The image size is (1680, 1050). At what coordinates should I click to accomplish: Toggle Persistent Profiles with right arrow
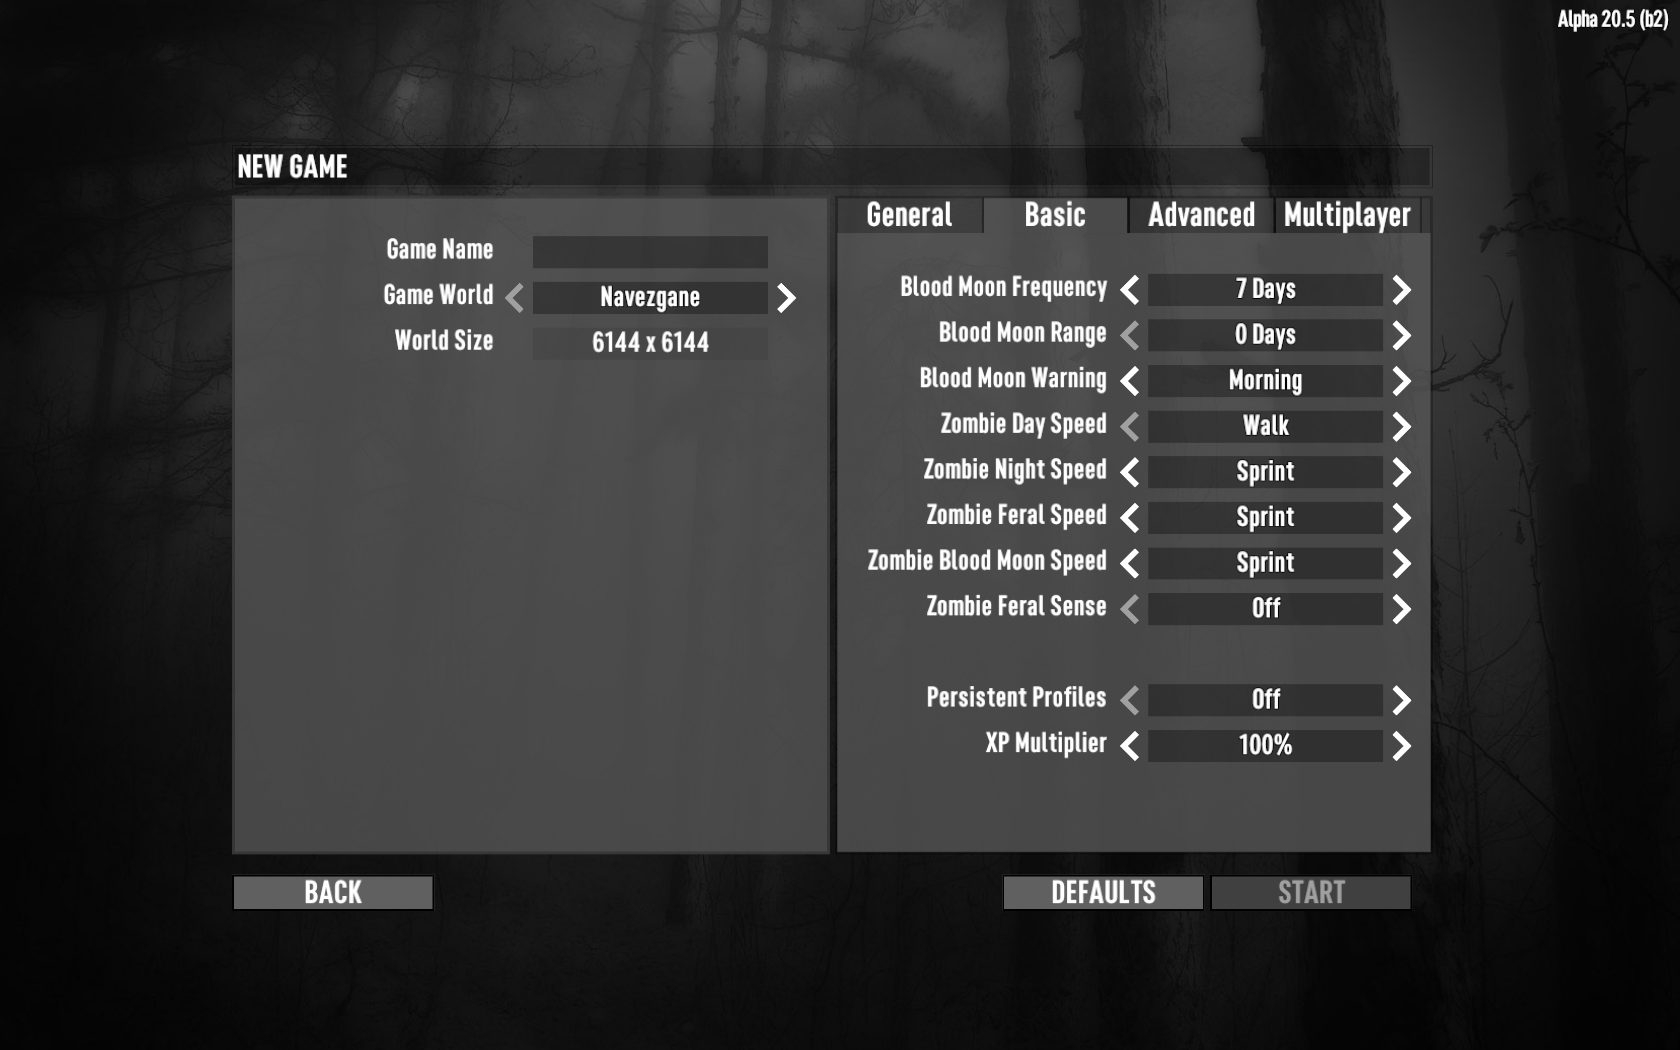coord(1402,700)
